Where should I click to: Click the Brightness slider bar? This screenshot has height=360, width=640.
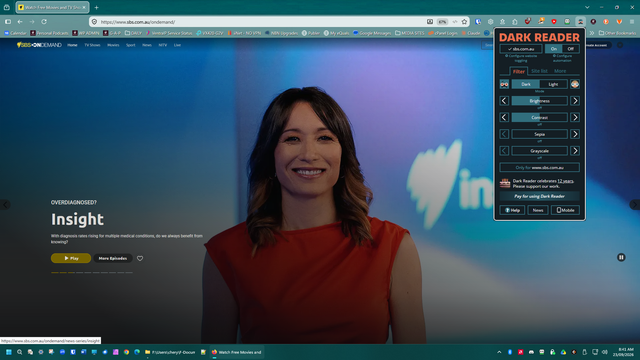click(539, 101)
